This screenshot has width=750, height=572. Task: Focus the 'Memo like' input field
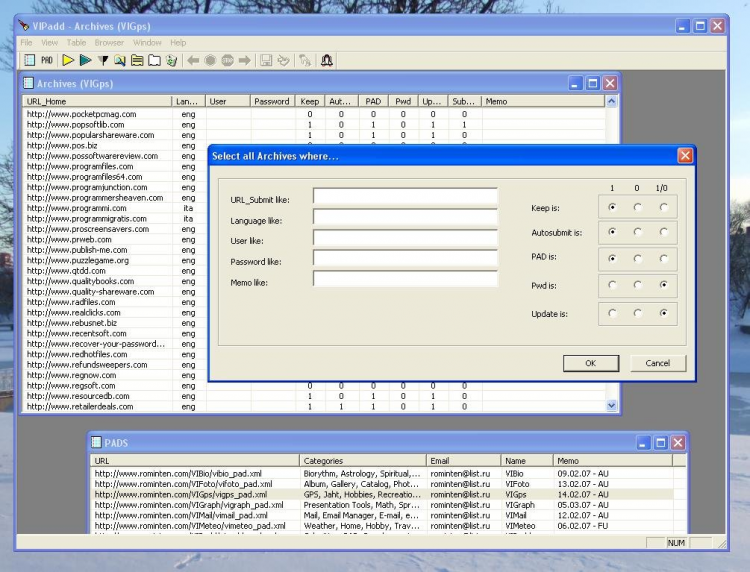(405, 279)
